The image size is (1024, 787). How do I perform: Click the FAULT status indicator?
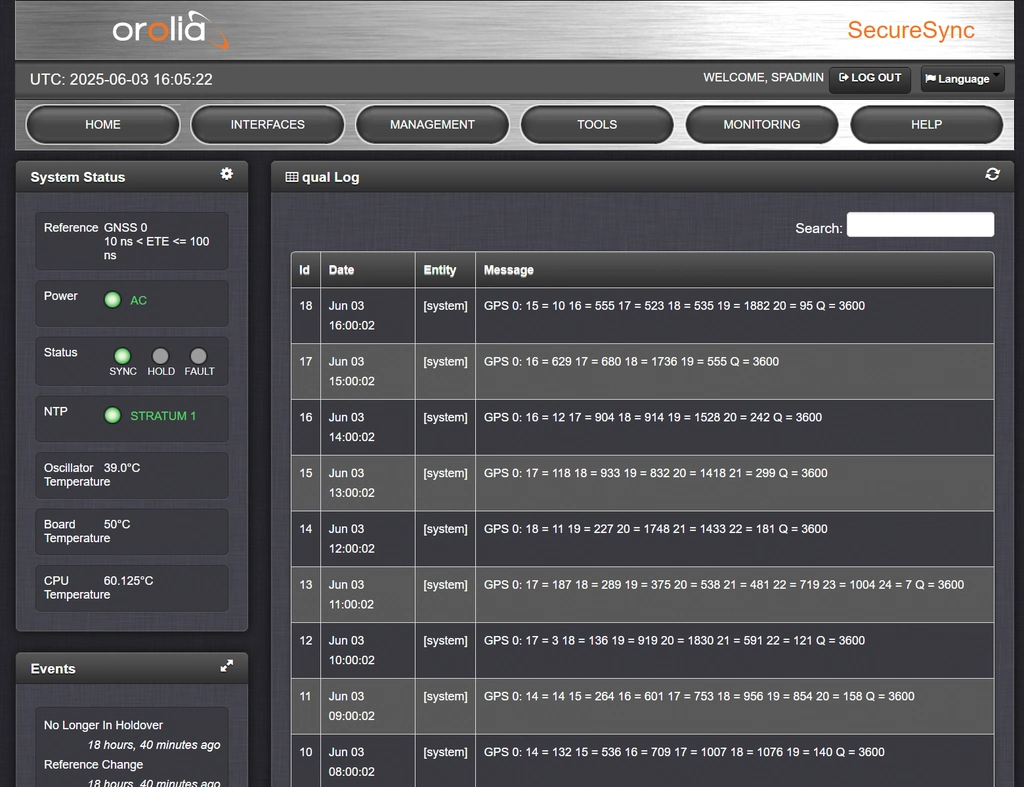[199, 356]
